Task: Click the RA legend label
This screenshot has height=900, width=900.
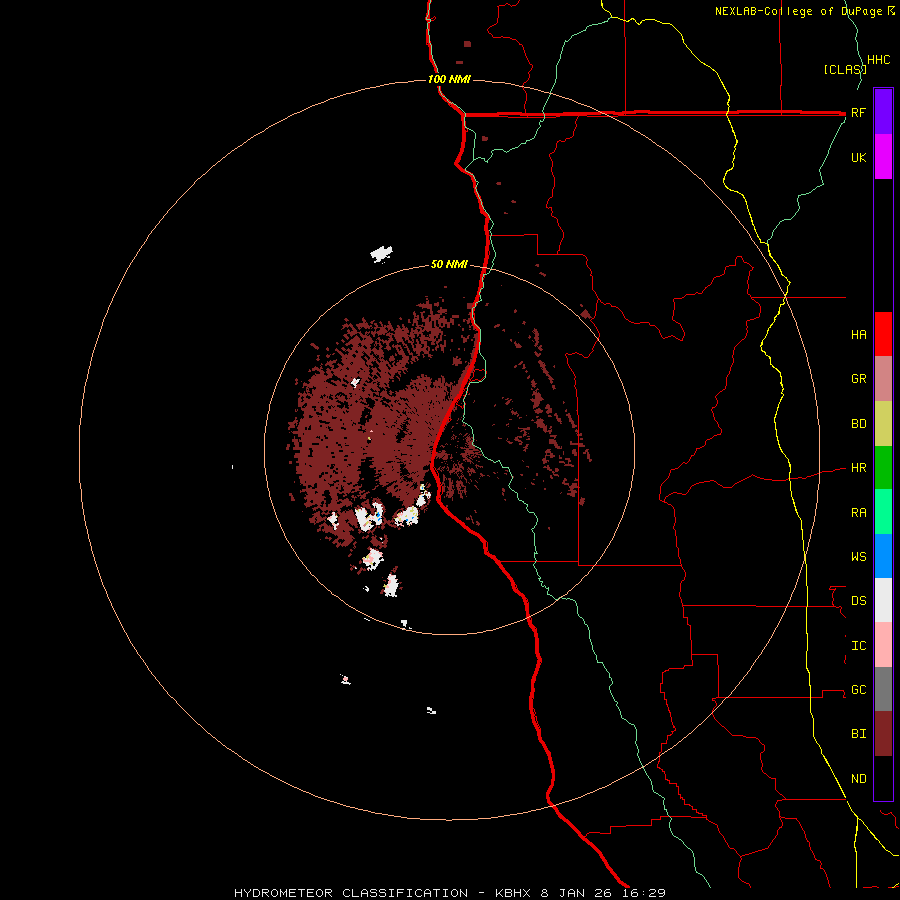Action: [858, 512]
